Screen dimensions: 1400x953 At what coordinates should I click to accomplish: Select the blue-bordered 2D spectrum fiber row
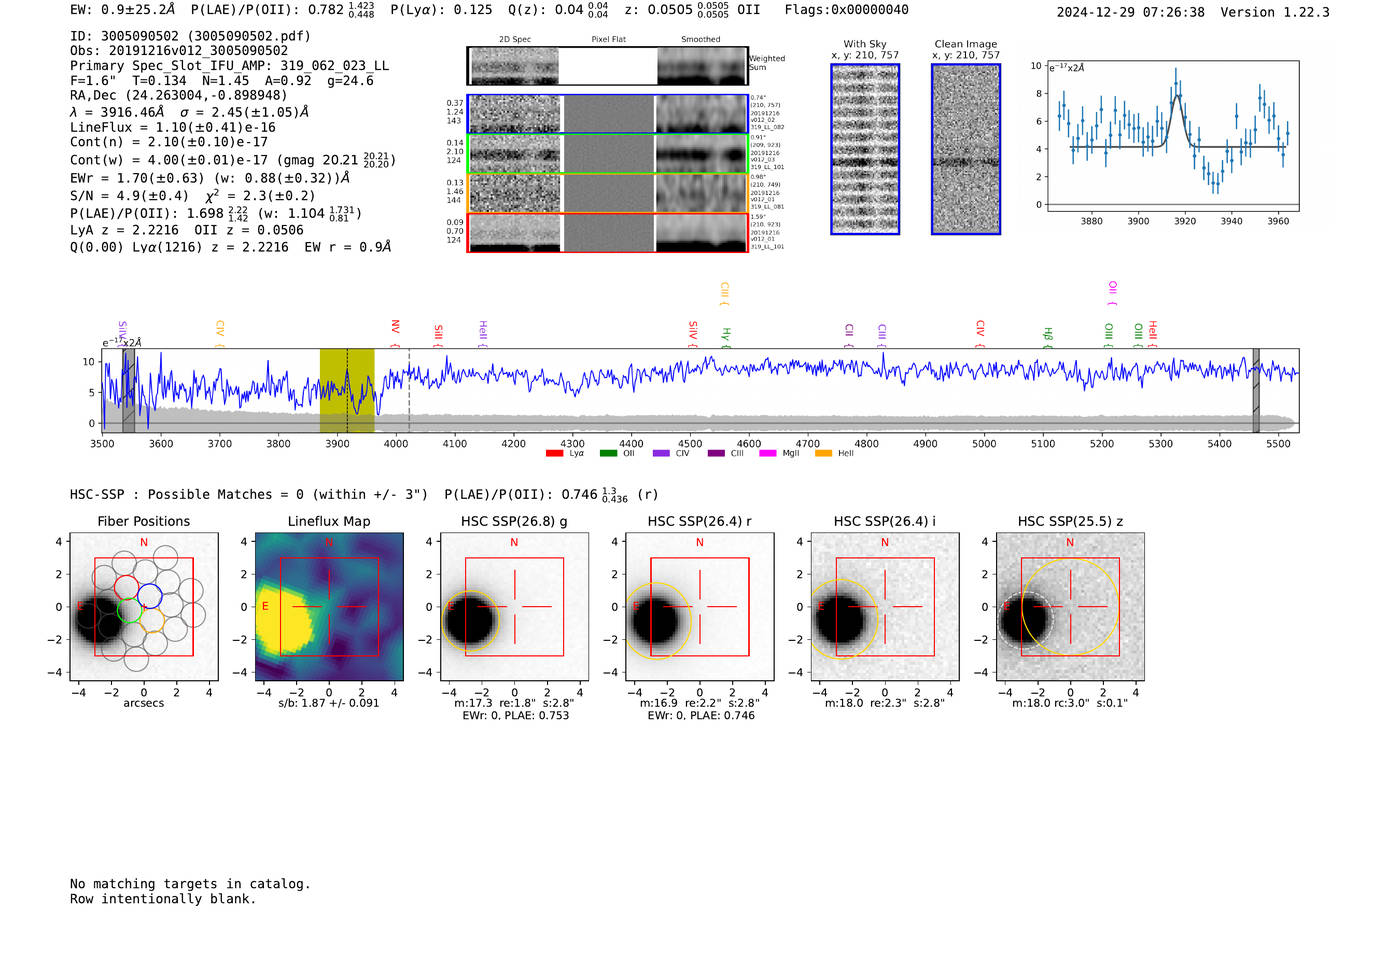point(608,114)
